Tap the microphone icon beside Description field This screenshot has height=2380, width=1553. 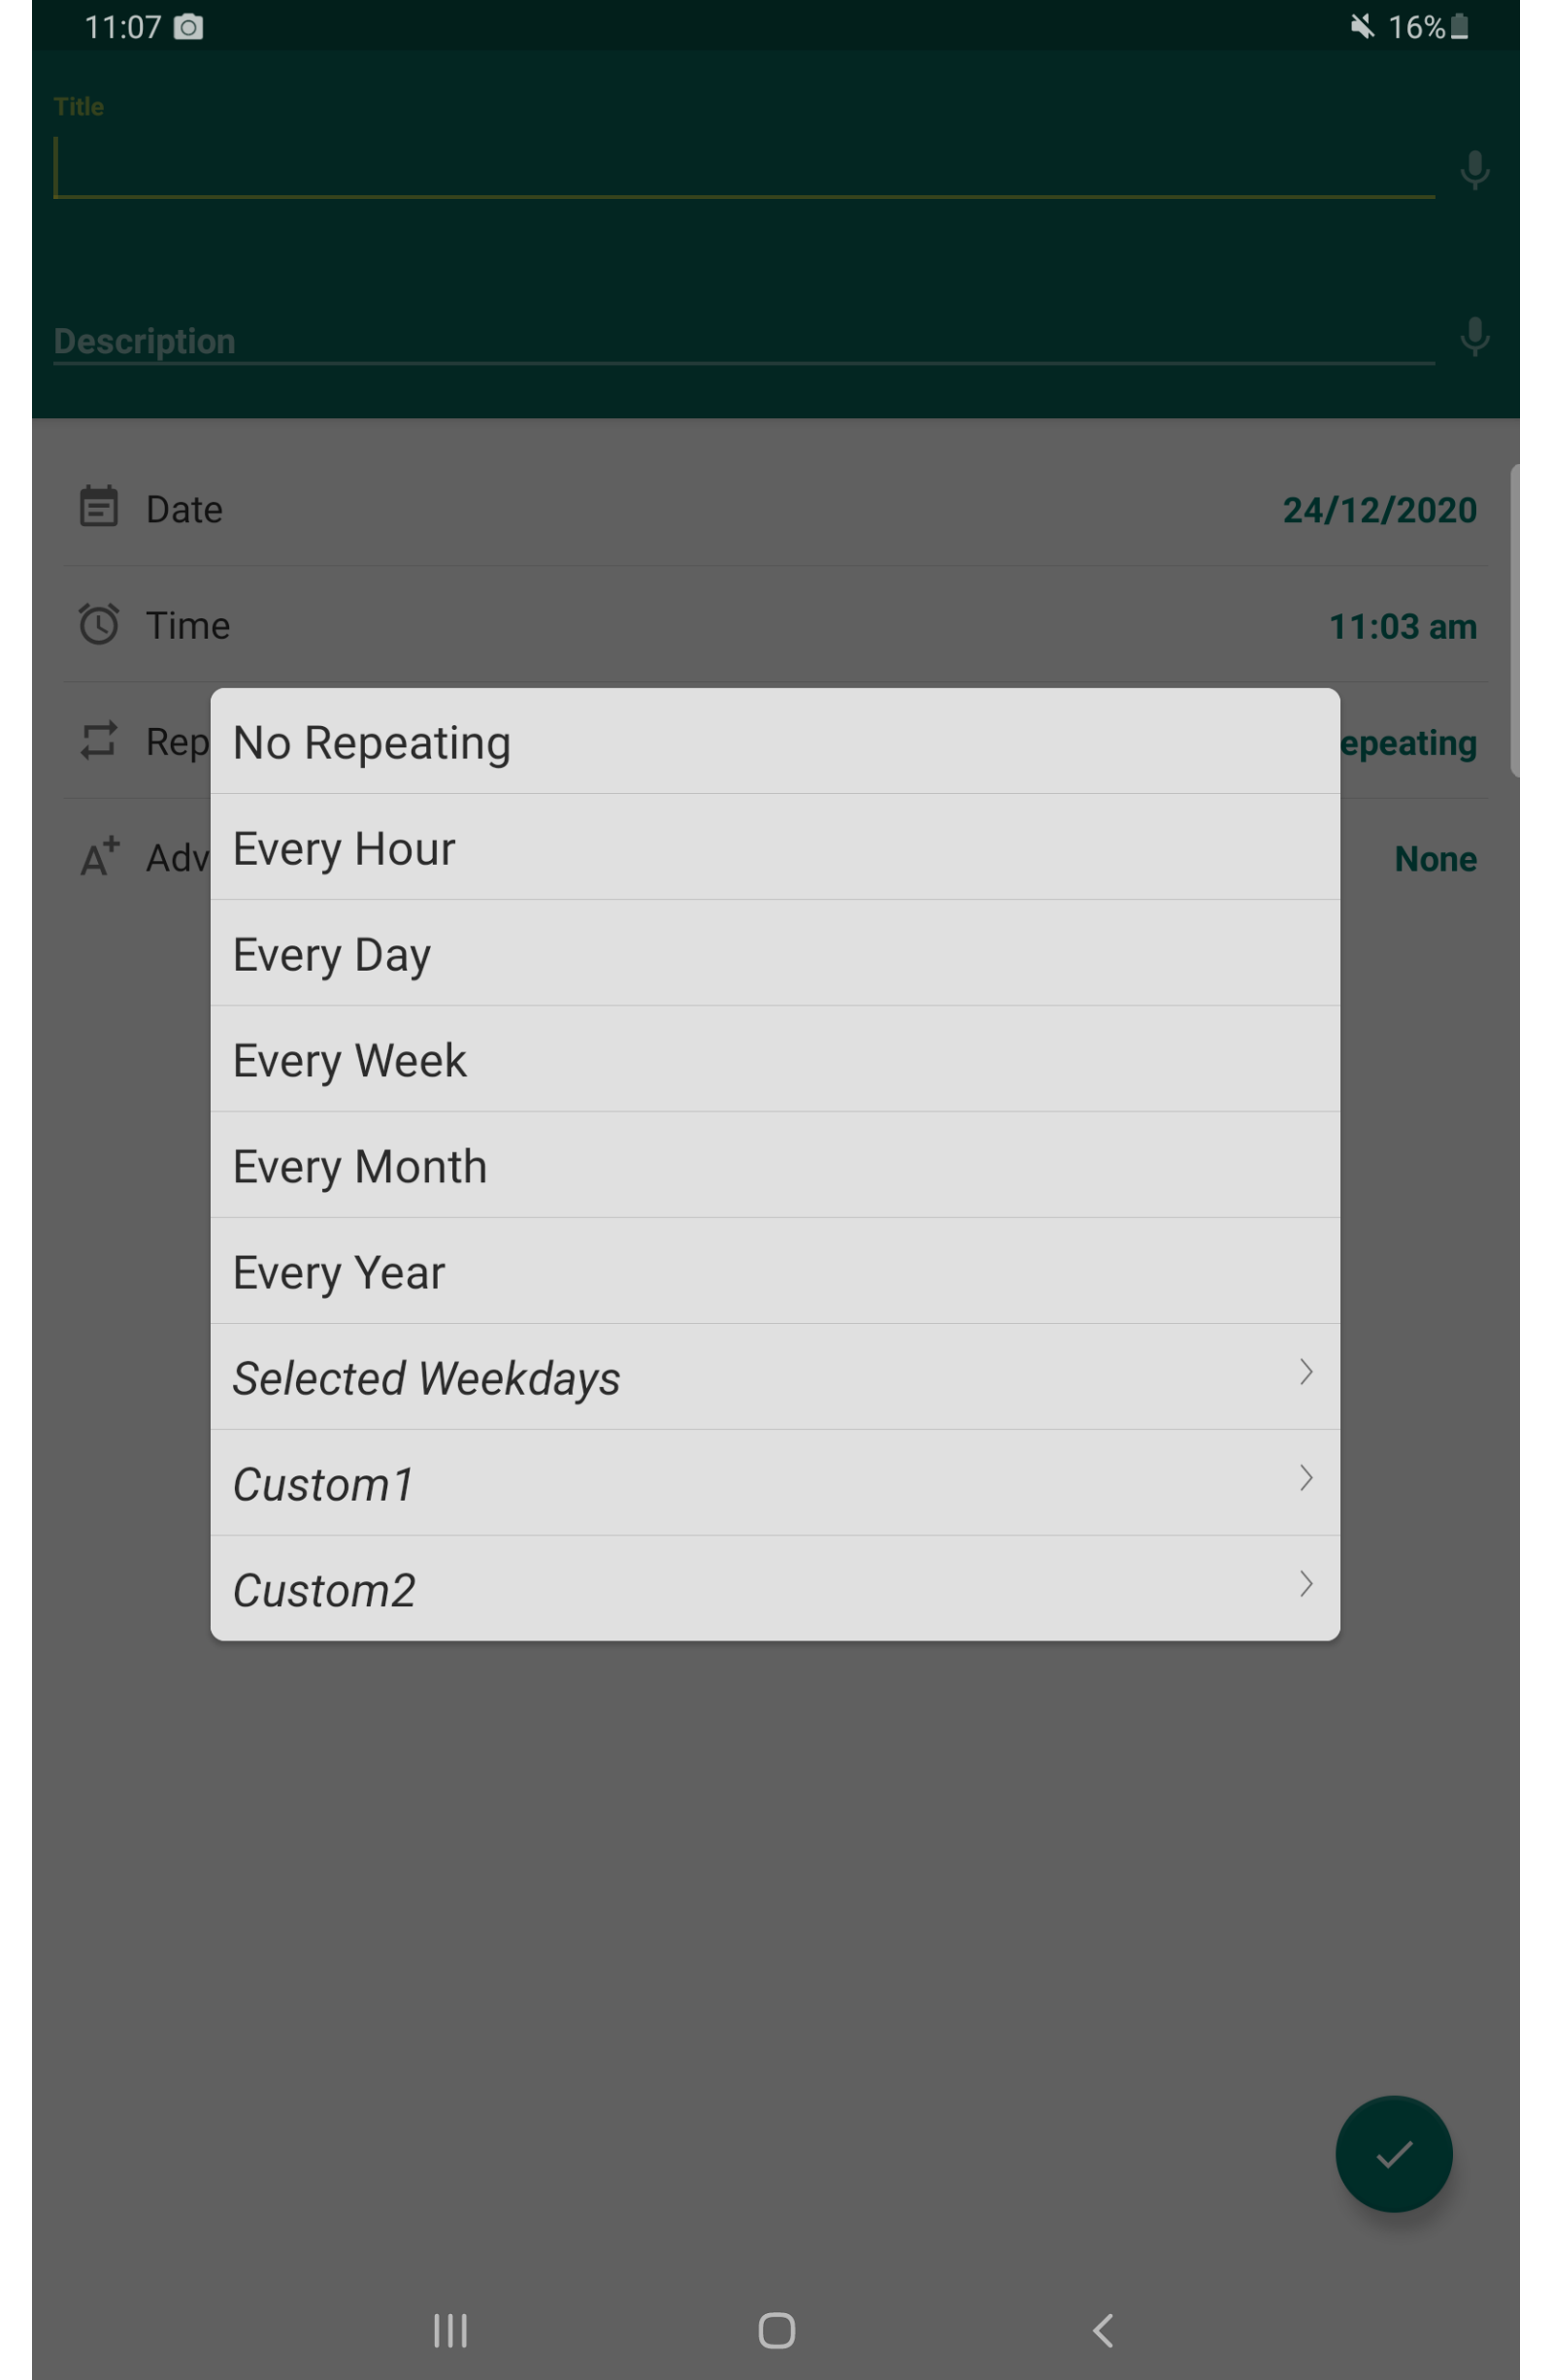tap(1474, 337)
